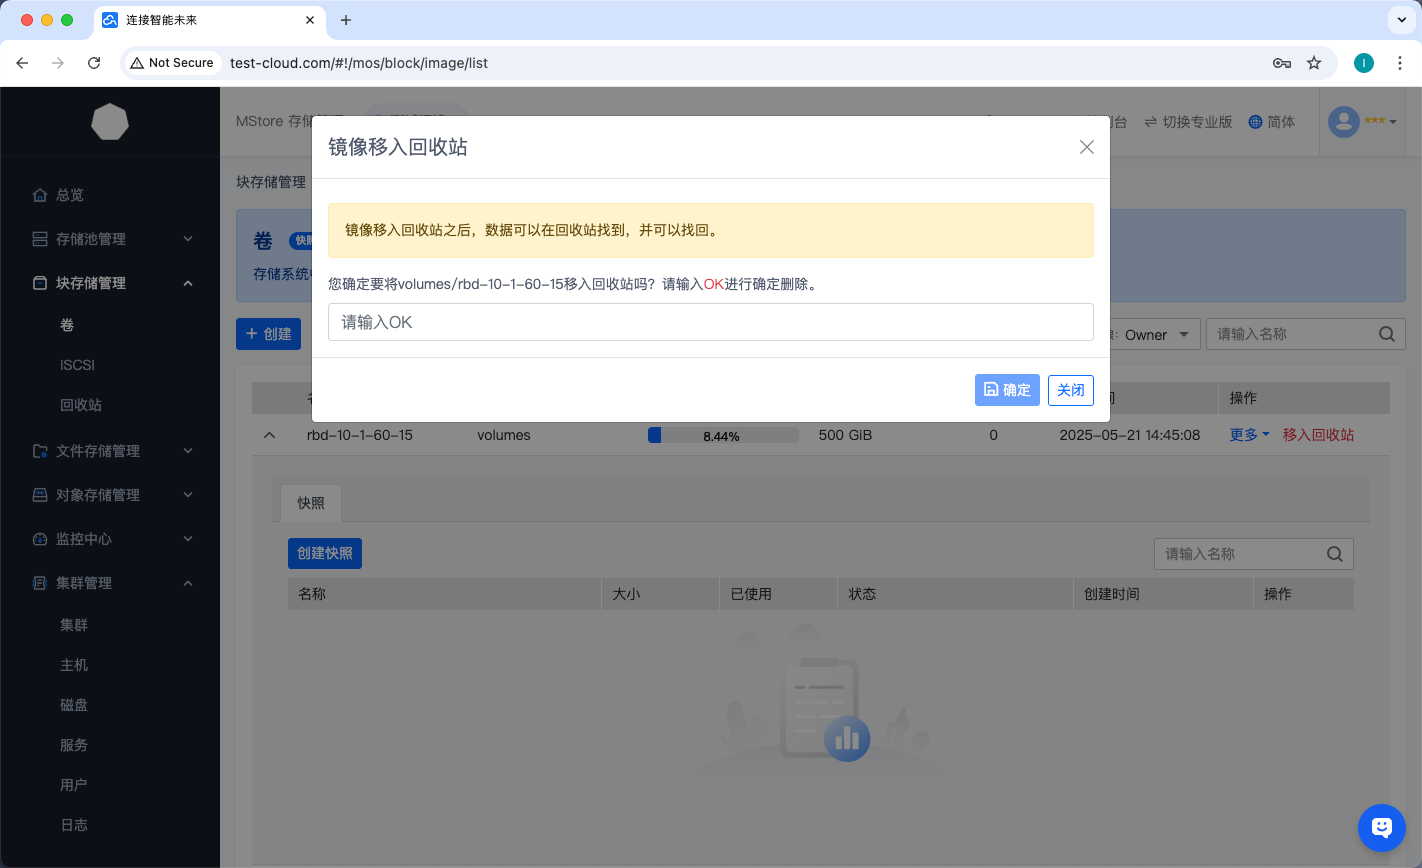
Task: Select the 快照 tab
Action: [311, 503]
